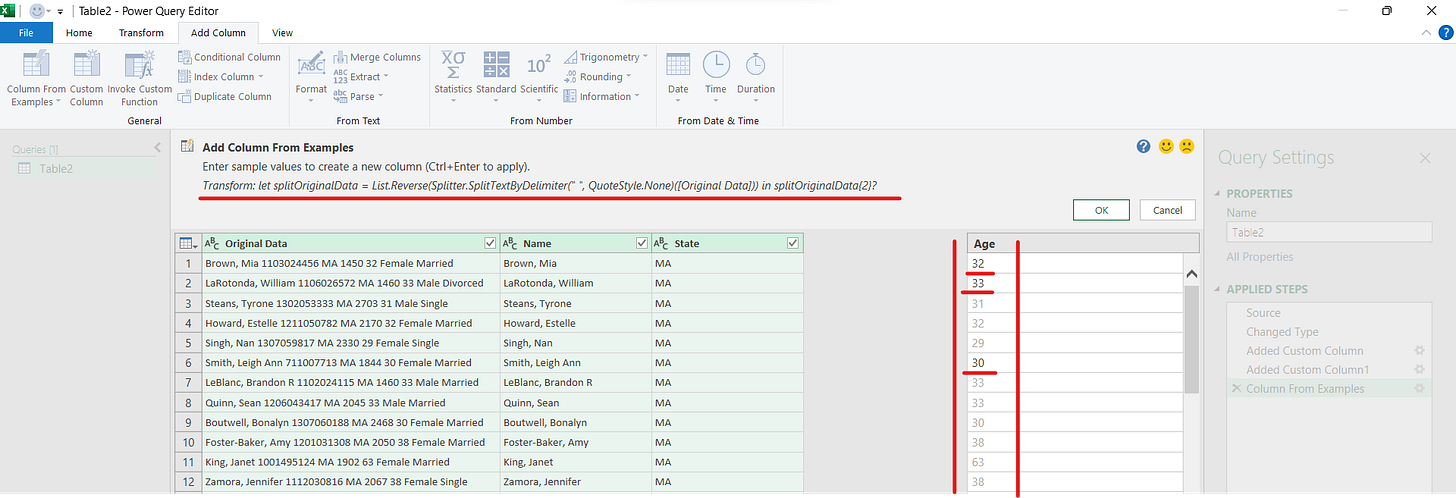Click the Age cell showing 29
The width and height of the screenshot is (1456, 498).
click(x=1075, y=343)
